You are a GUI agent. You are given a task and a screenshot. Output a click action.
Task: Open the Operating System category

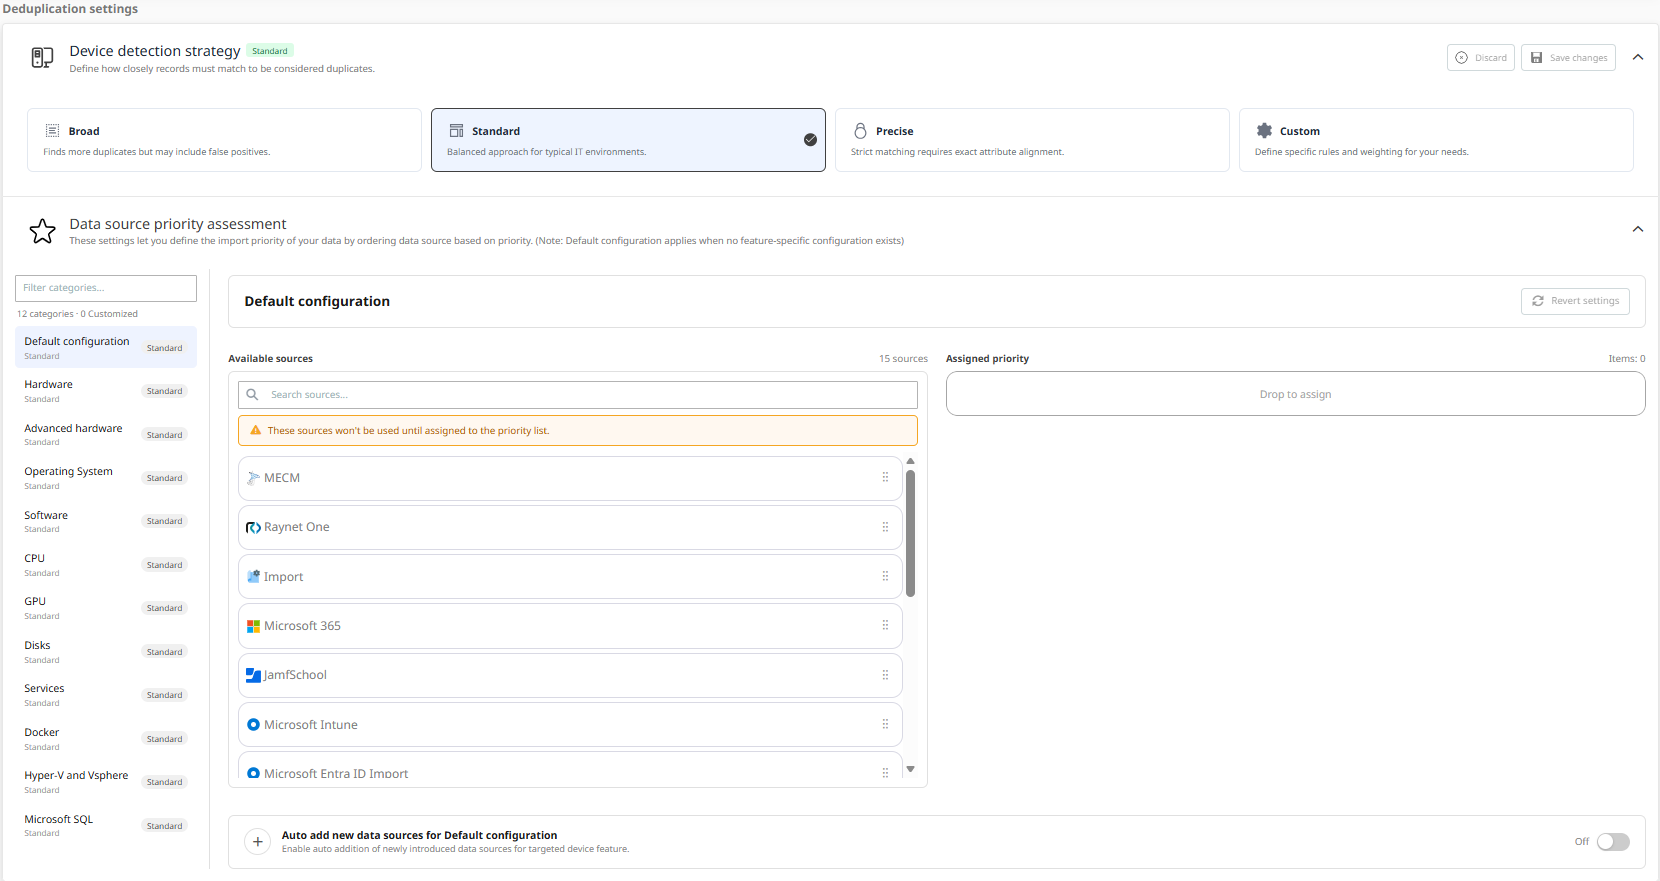(106, 478)
